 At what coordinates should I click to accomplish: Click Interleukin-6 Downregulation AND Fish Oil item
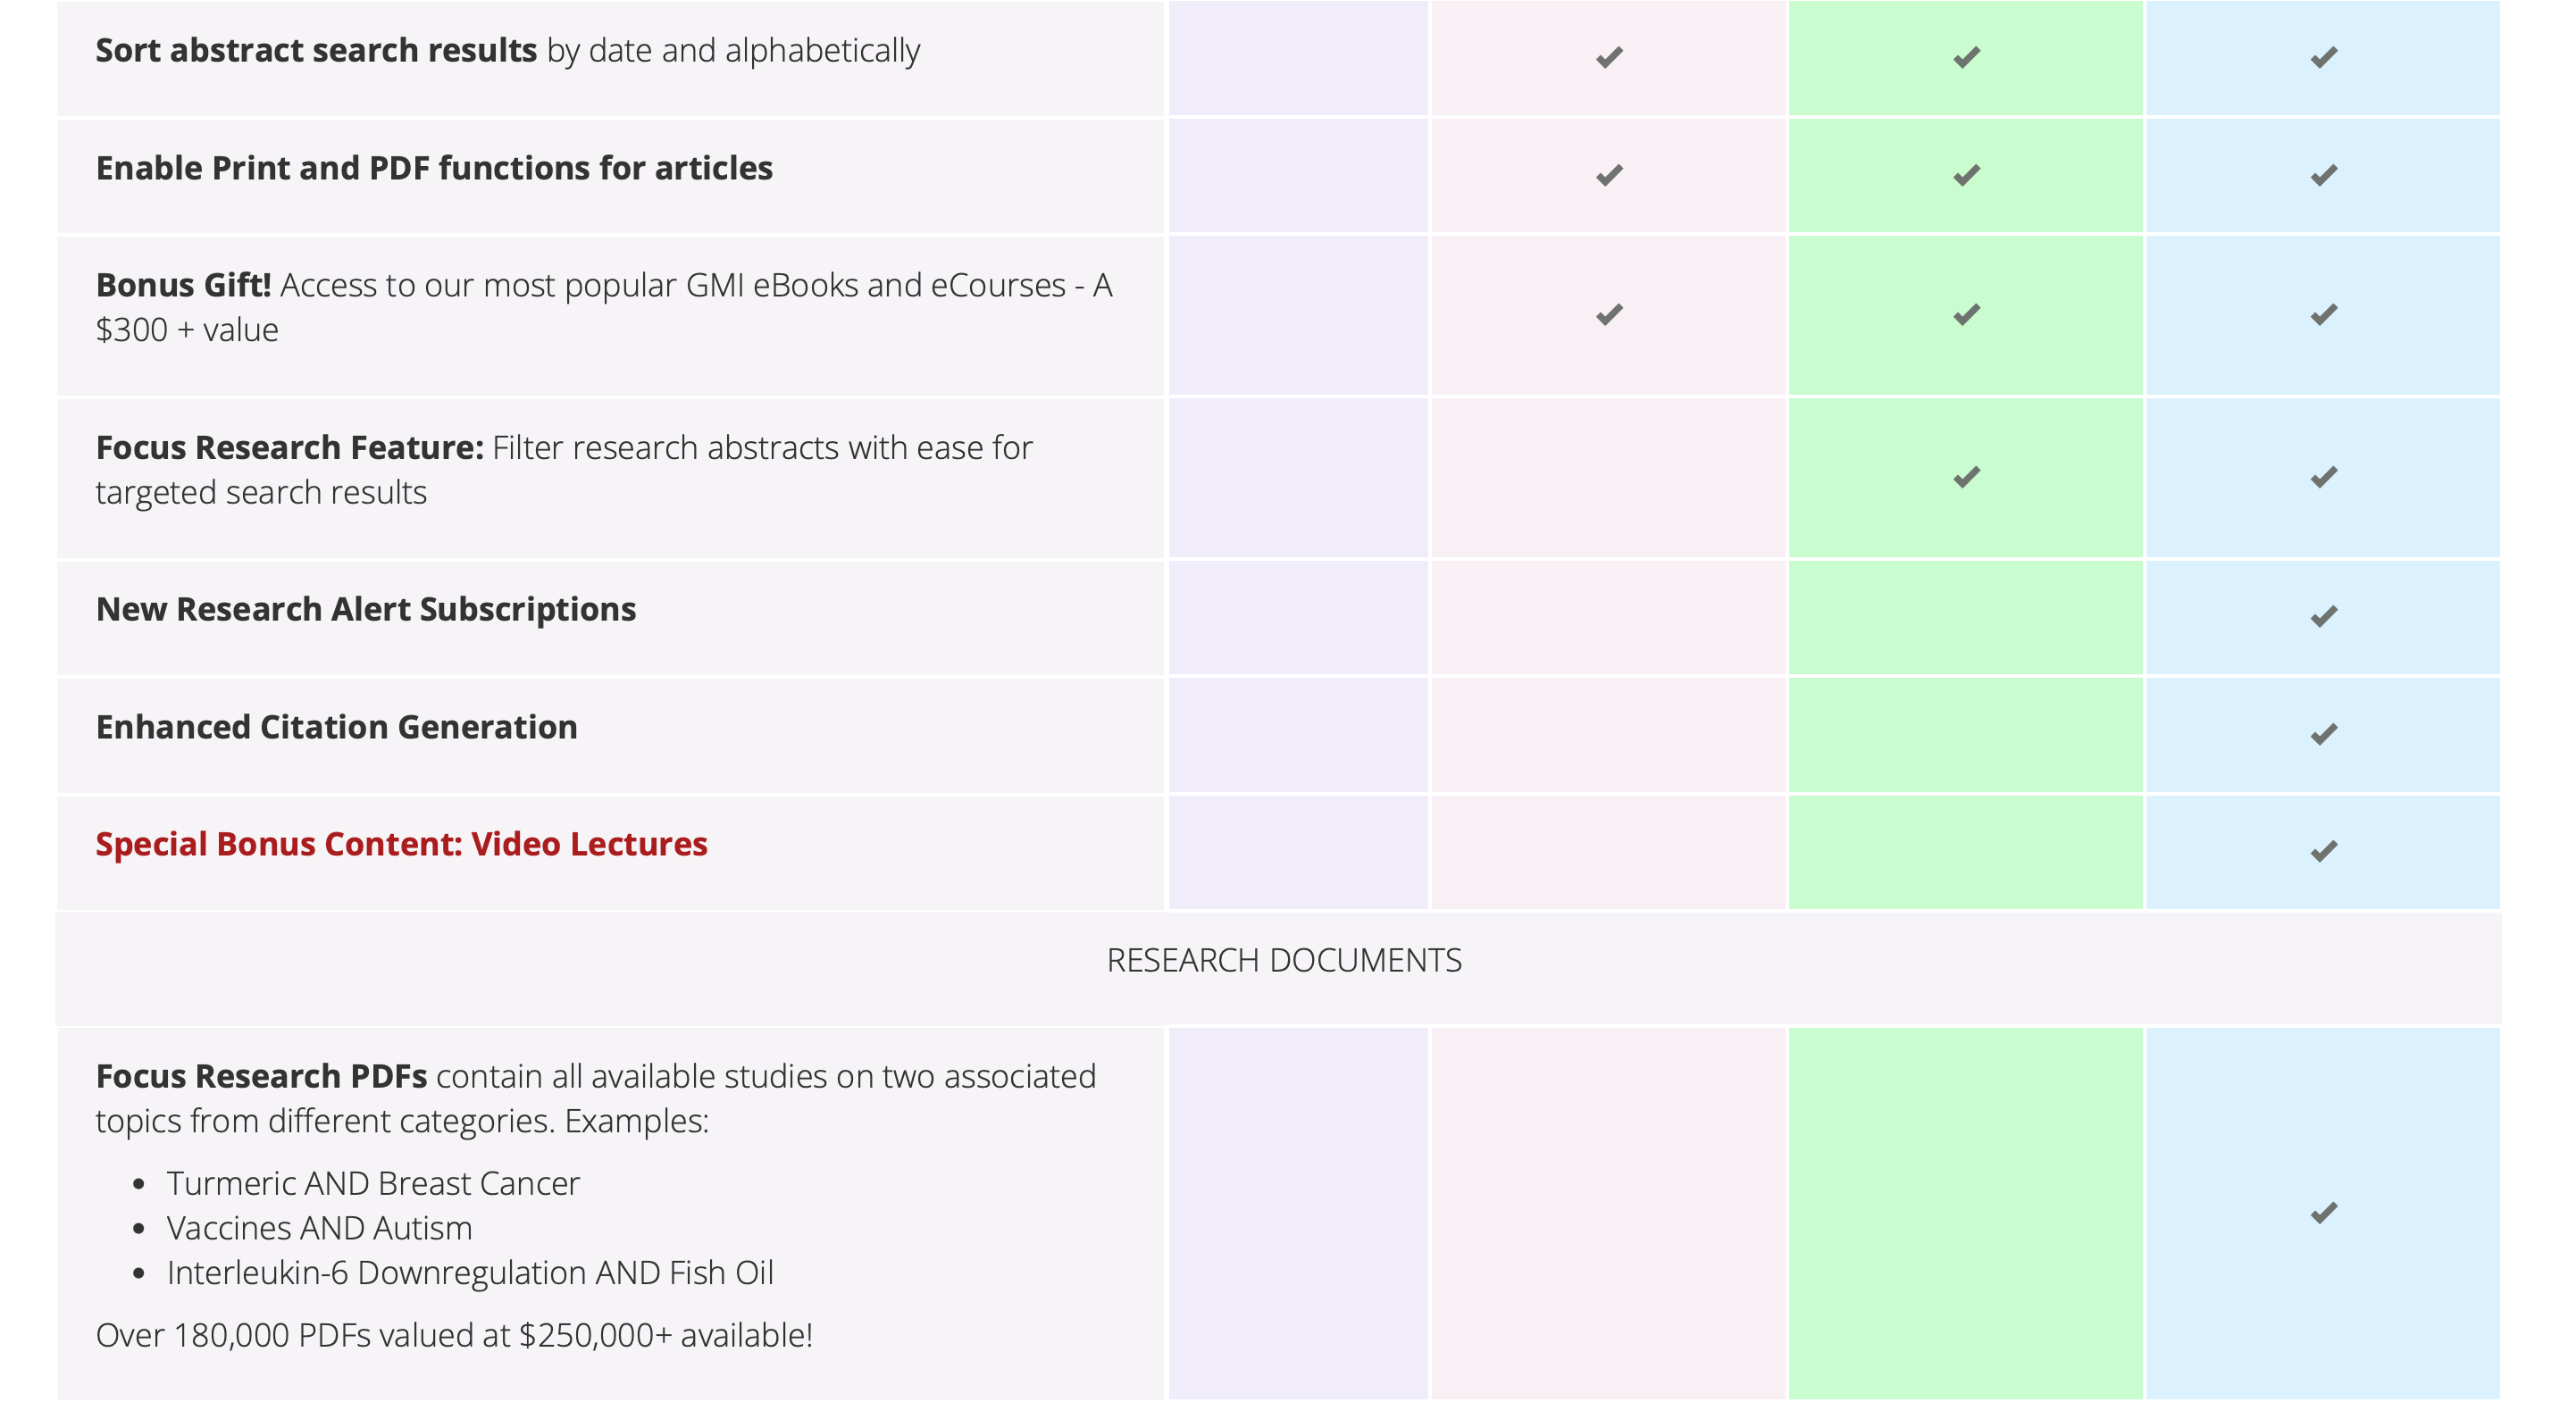pyautogui.click(x=470, y=1273)
